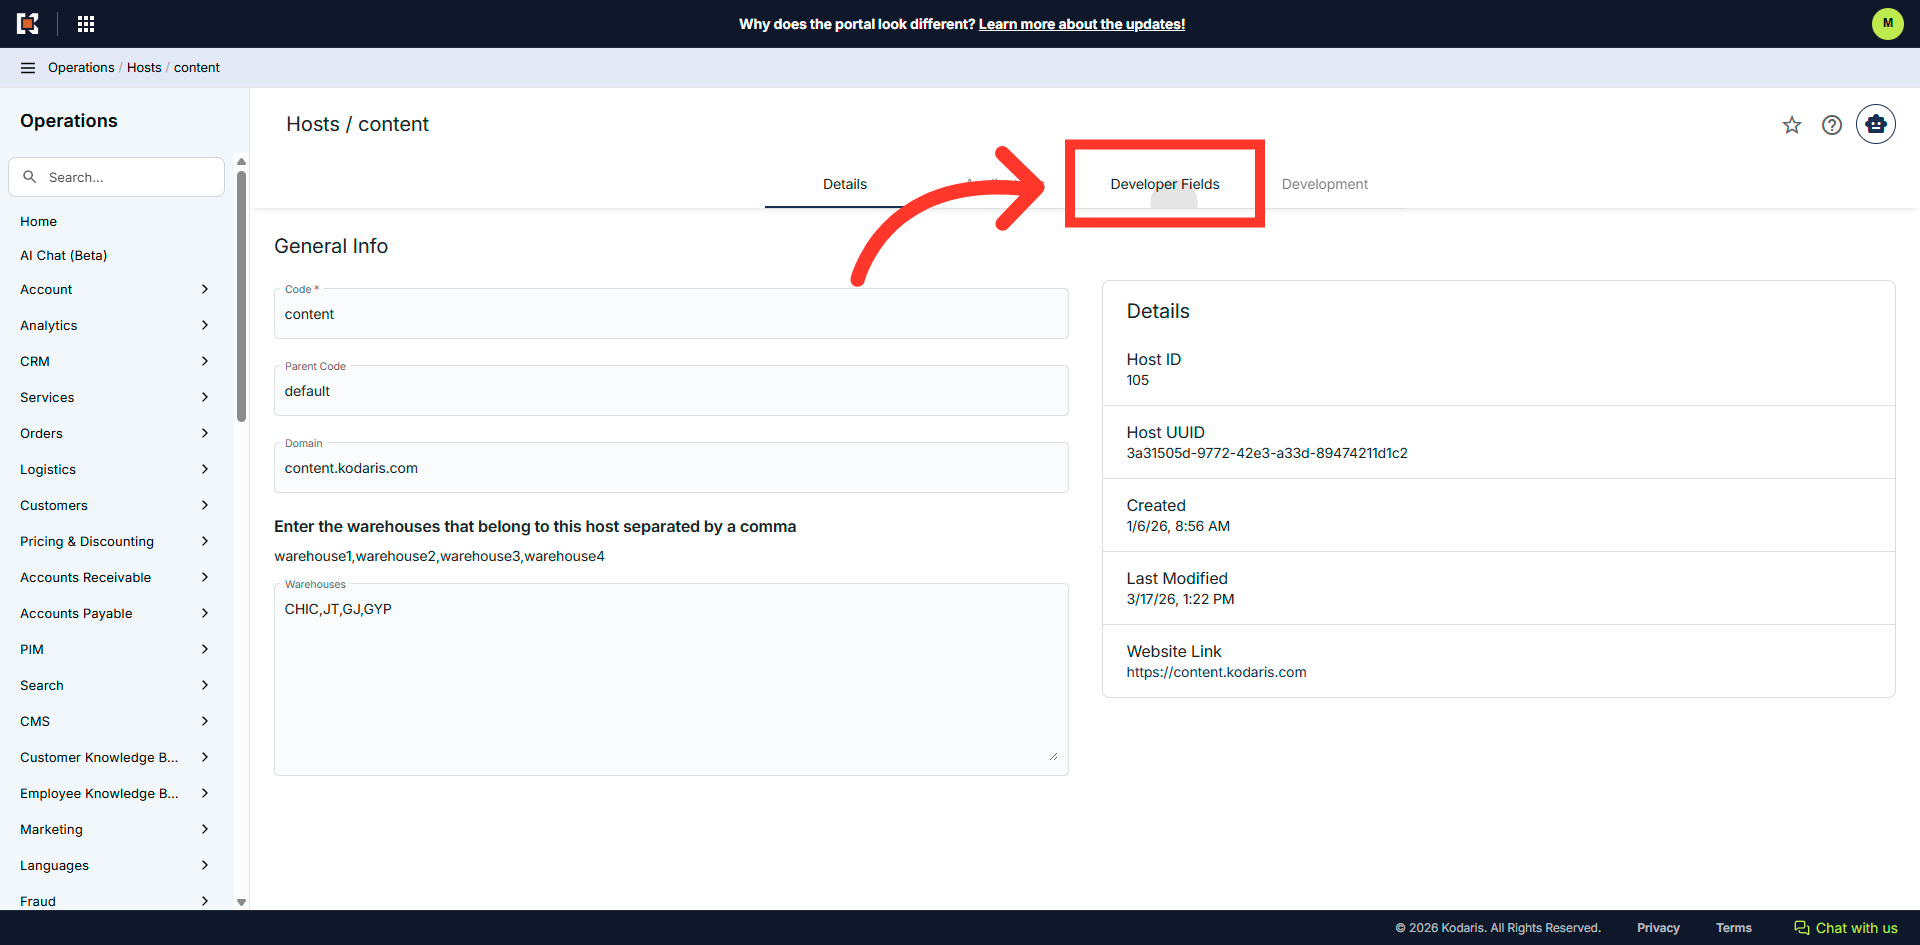
Task: Open the Fraud sidebar menu item
Action: 38,901
